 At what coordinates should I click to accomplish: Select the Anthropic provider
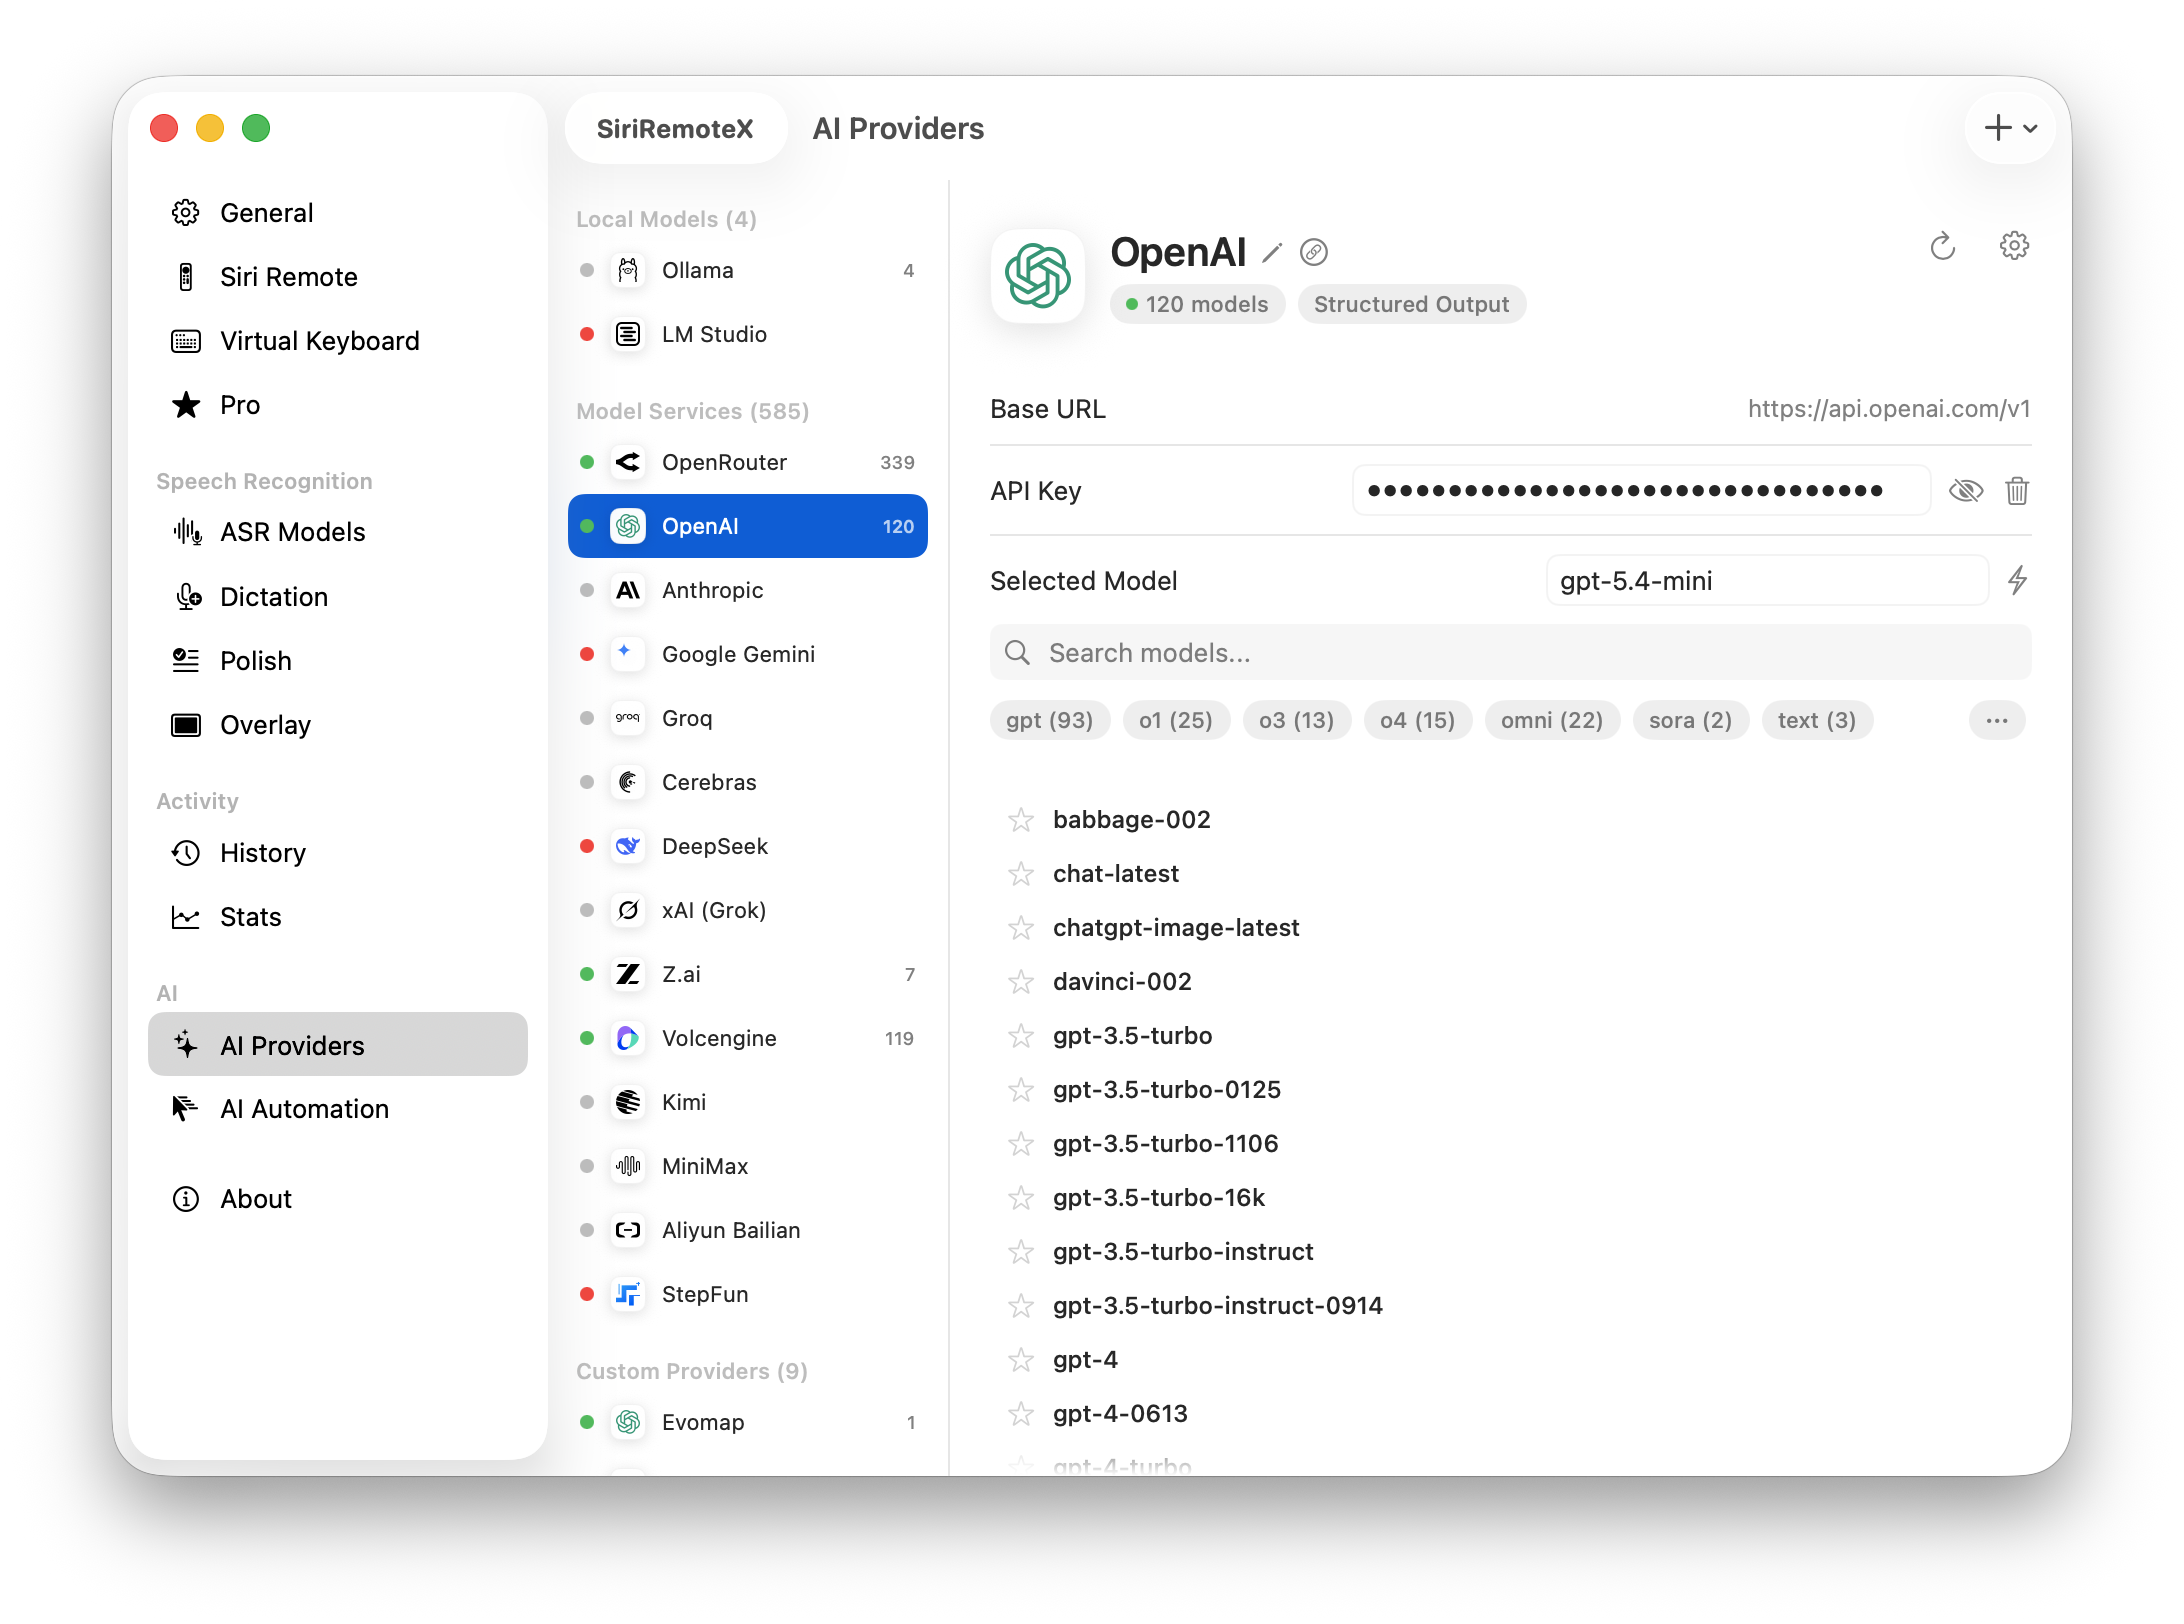pyautogui.click(x=748, y=590)
